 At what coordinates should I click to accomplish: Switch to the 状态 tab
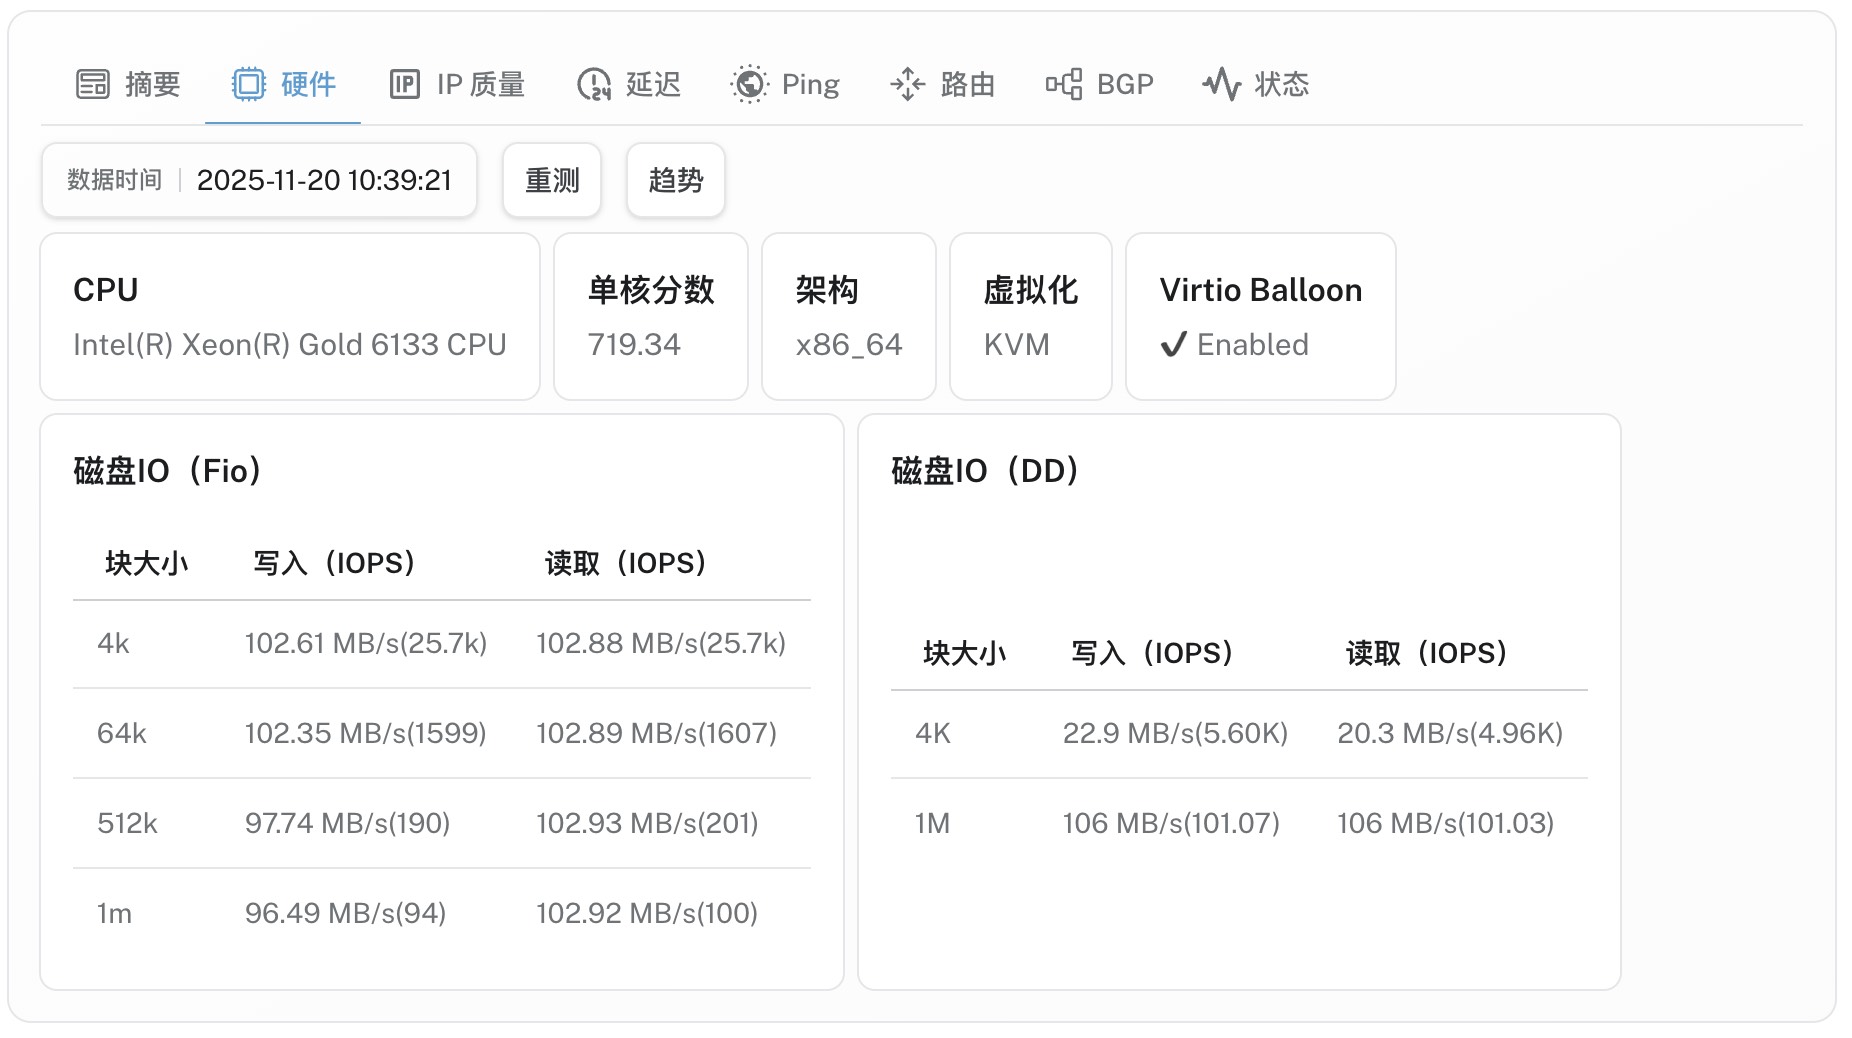(1256, 84)
